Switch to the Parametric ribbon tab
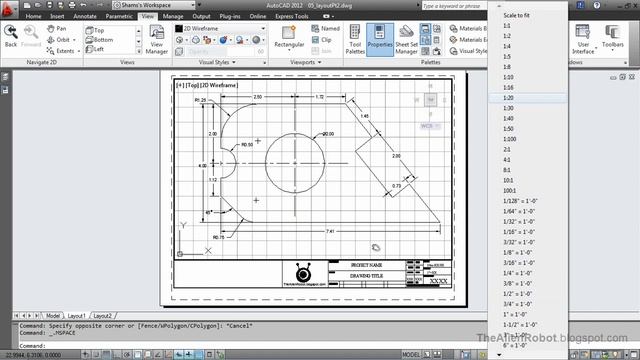 click(119, 16)
